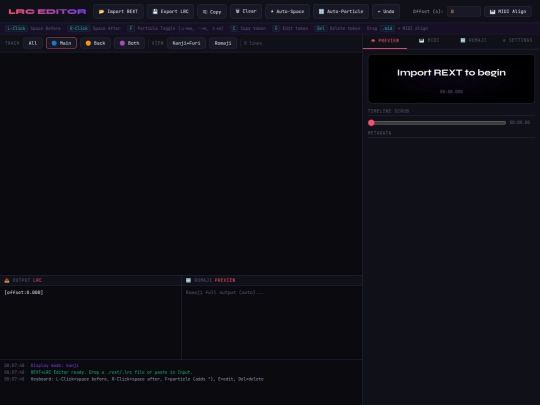Undo the last edit

(x=386, y=11)
